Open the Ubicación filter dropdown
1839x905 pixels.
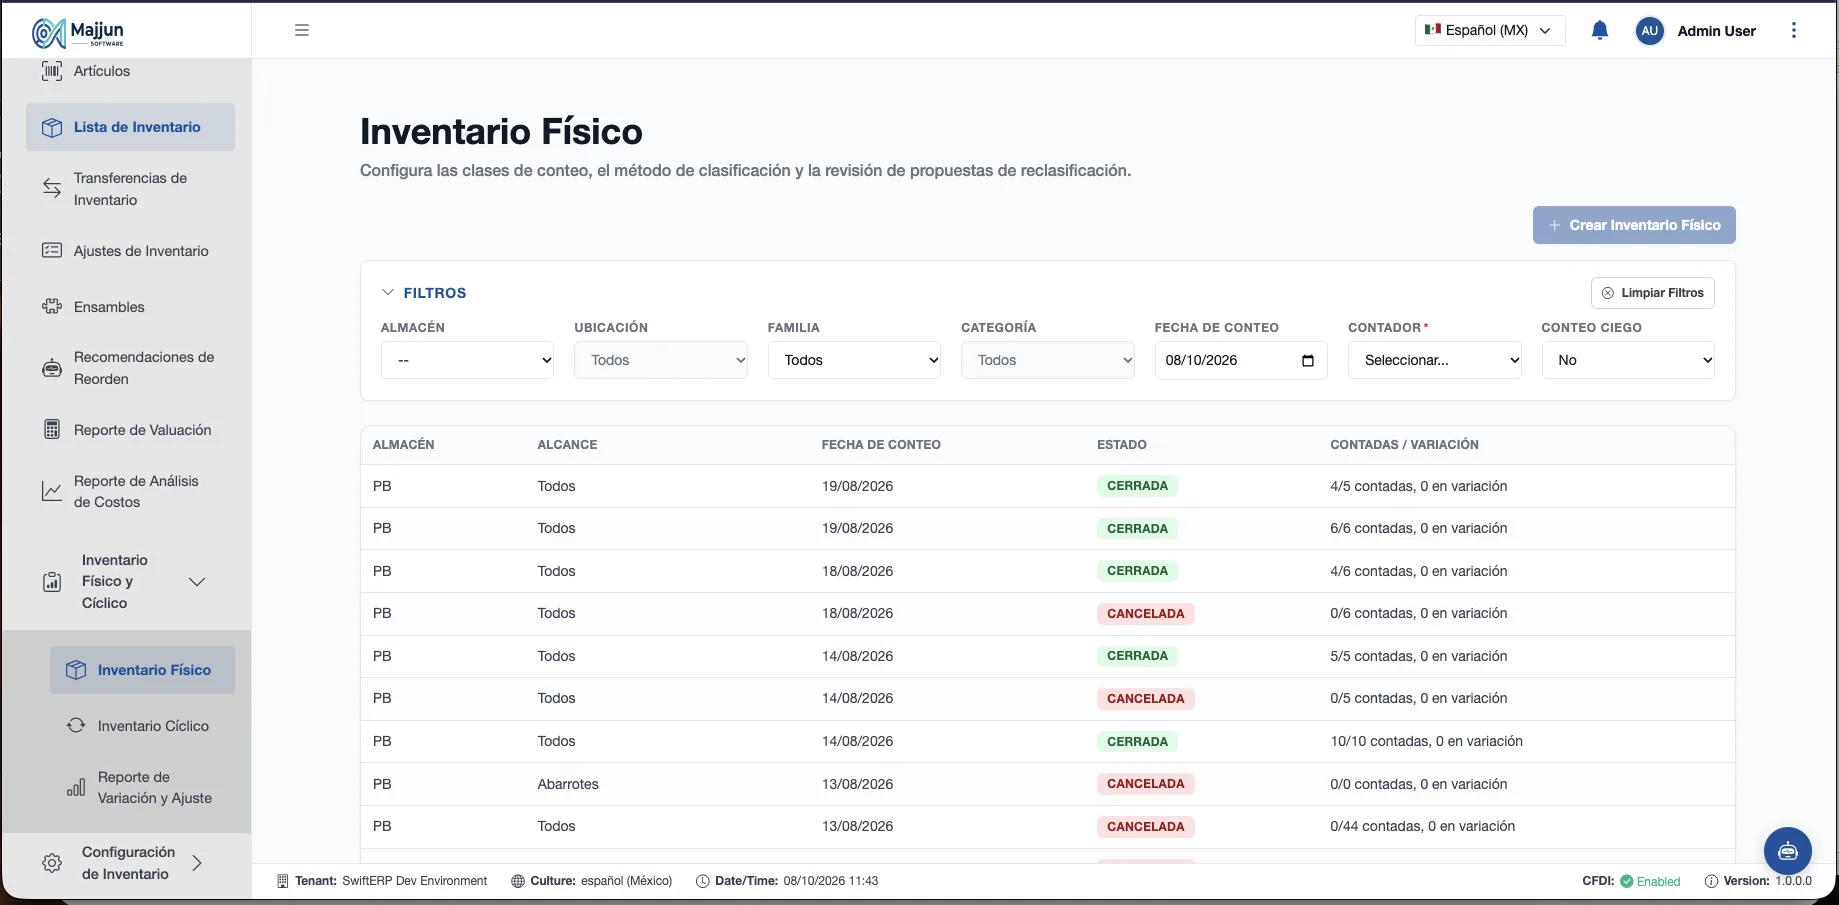[661, 360]
